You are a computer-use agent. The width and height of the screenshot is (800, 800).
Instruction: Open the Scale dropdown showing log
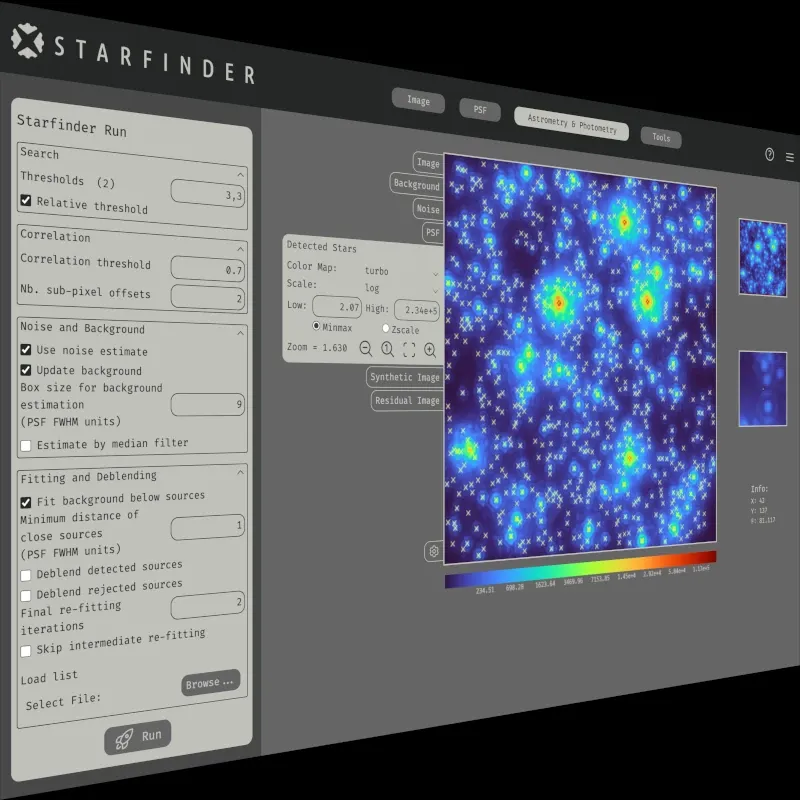click(x=401, y=289)
